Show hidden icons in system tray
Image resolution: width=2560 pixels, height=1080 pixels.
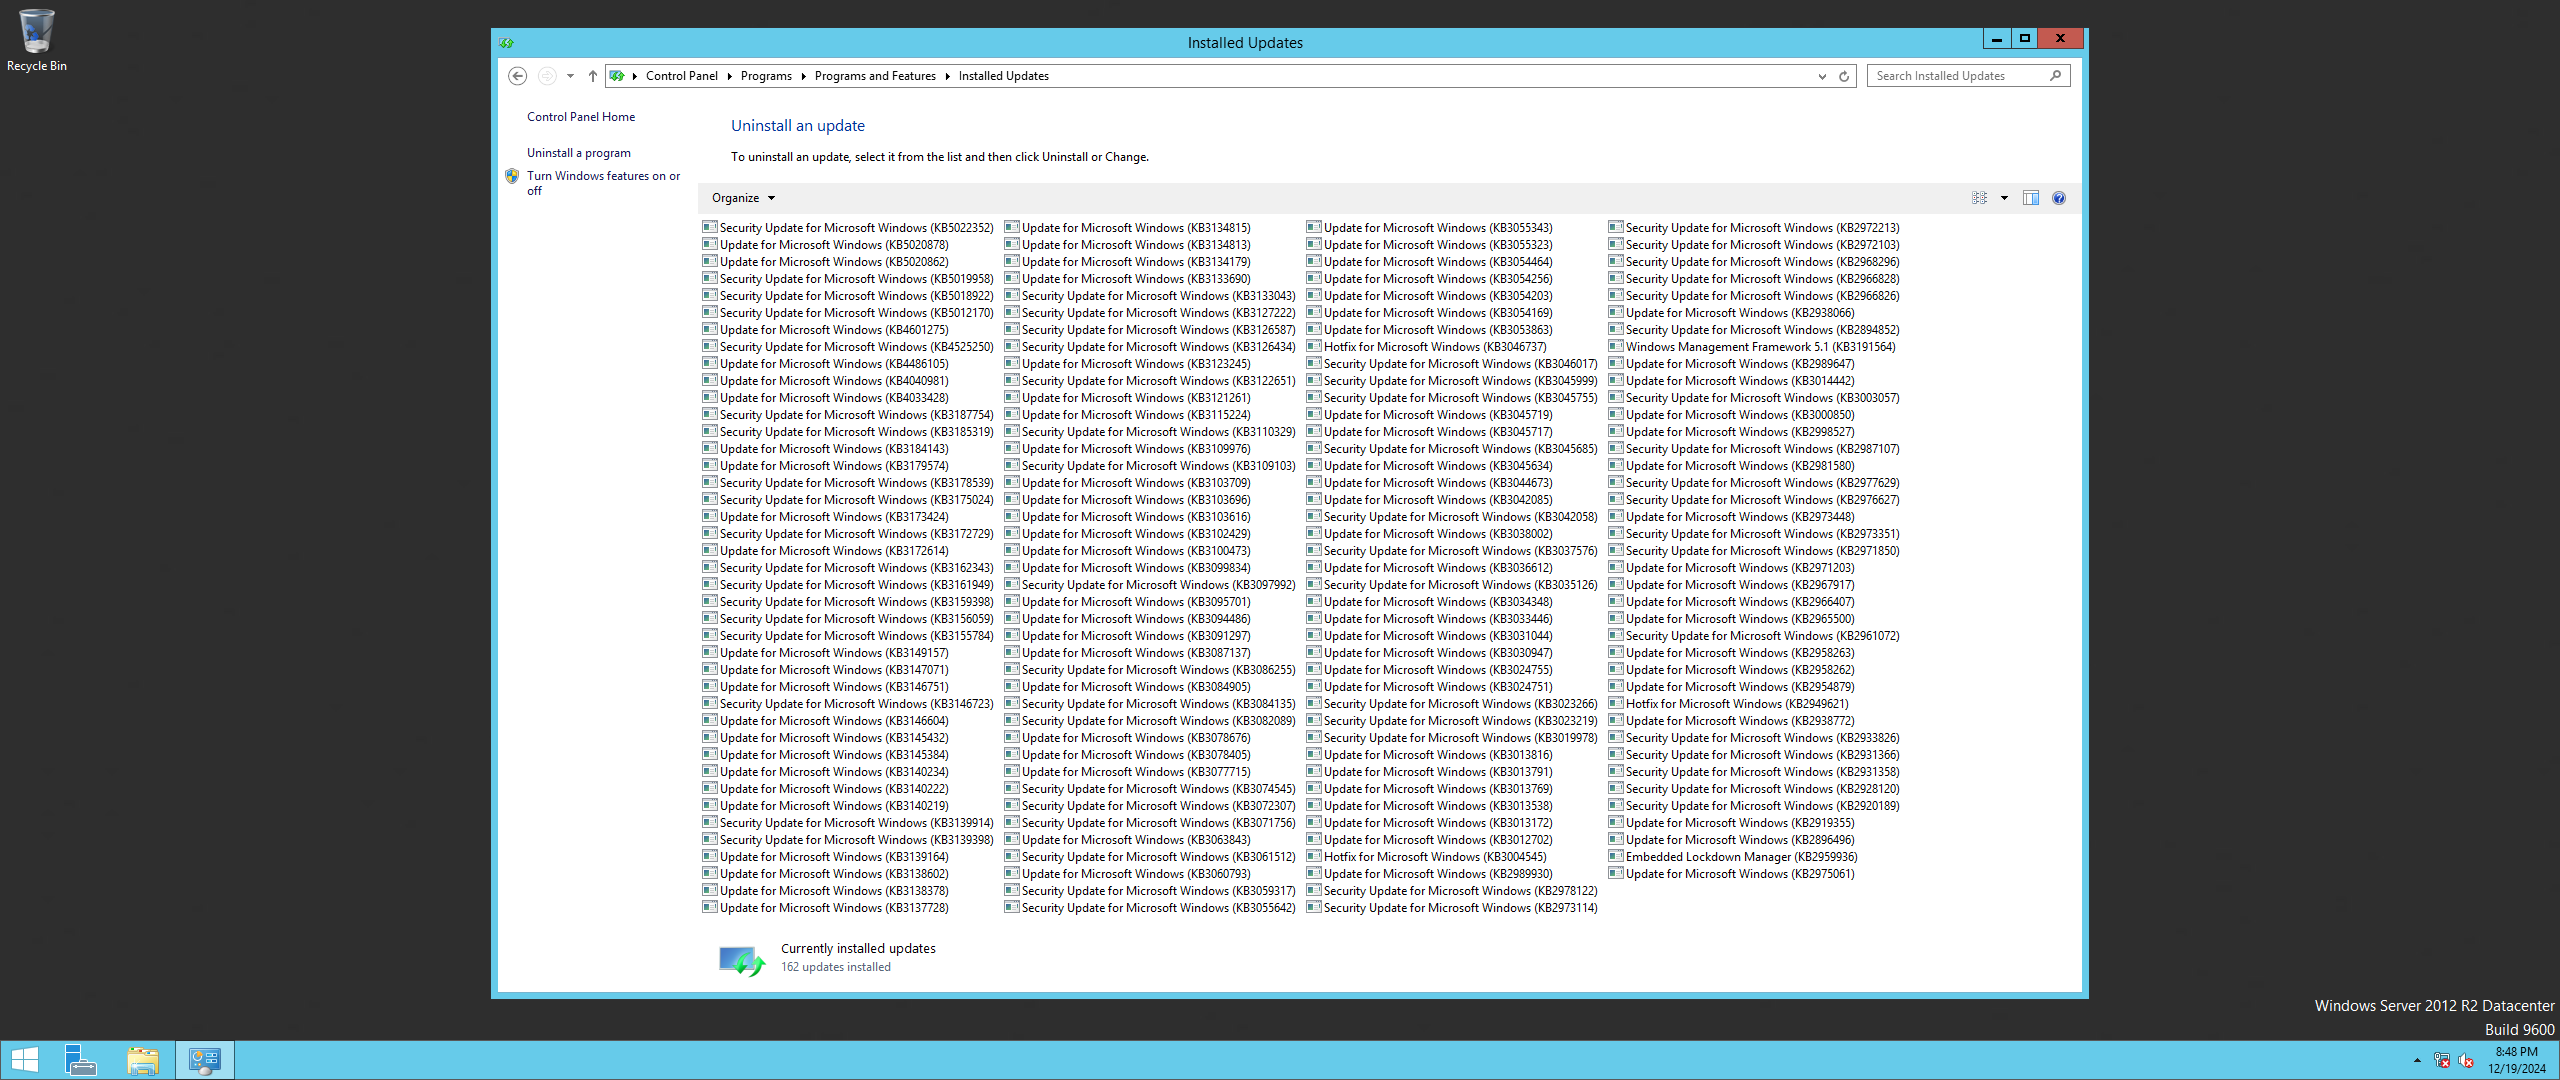(x=2417, y=1060)
